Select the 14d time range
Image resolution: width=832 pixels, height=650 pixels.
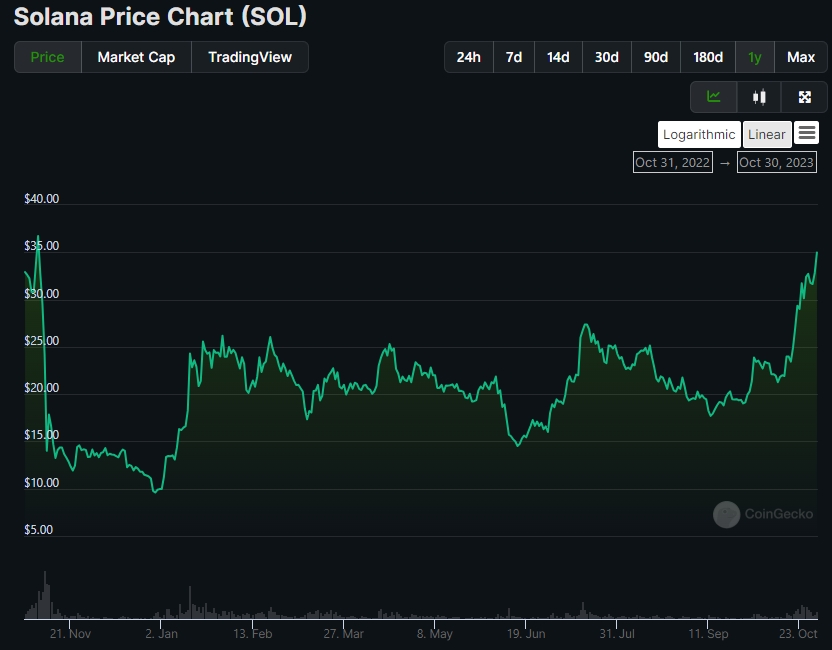[558, 57]
